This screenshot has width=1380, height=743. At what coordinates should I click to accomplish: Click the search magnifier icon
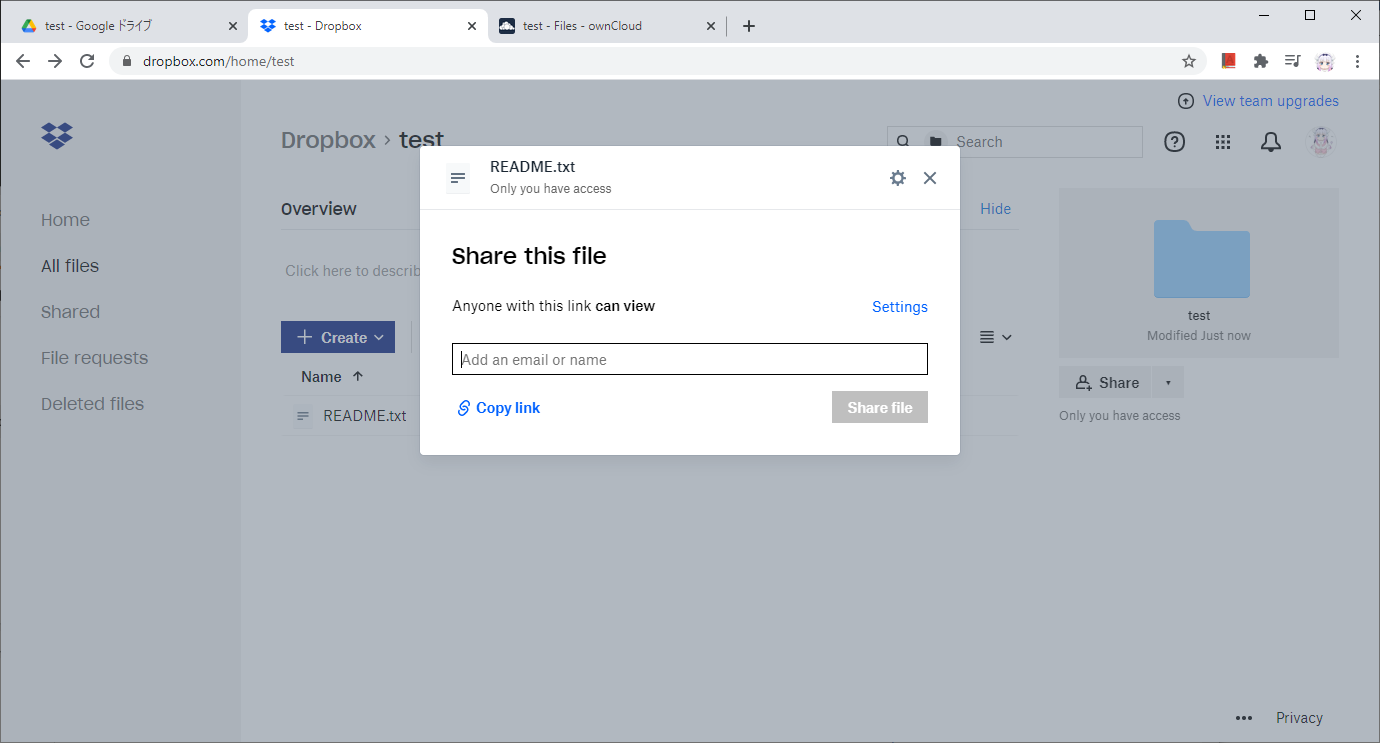903,142
